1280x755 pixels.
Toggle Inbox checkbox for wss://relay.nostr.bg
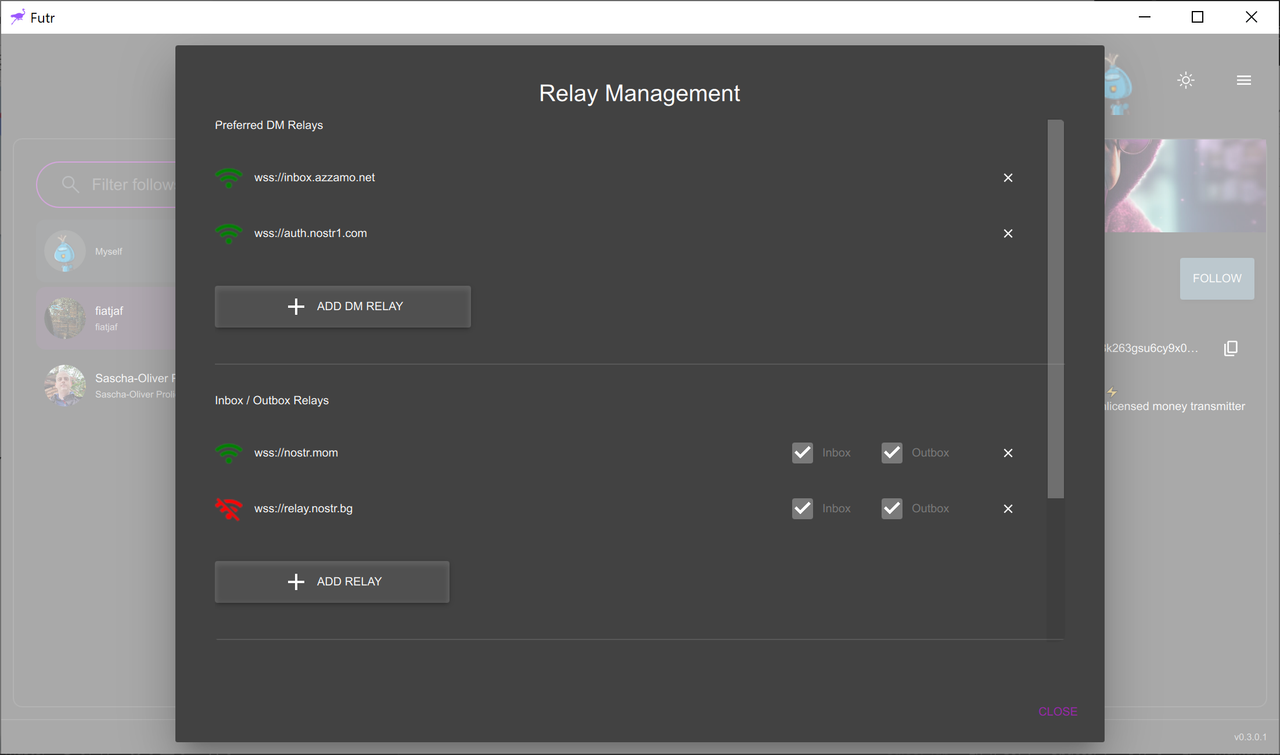click(802, 509)
